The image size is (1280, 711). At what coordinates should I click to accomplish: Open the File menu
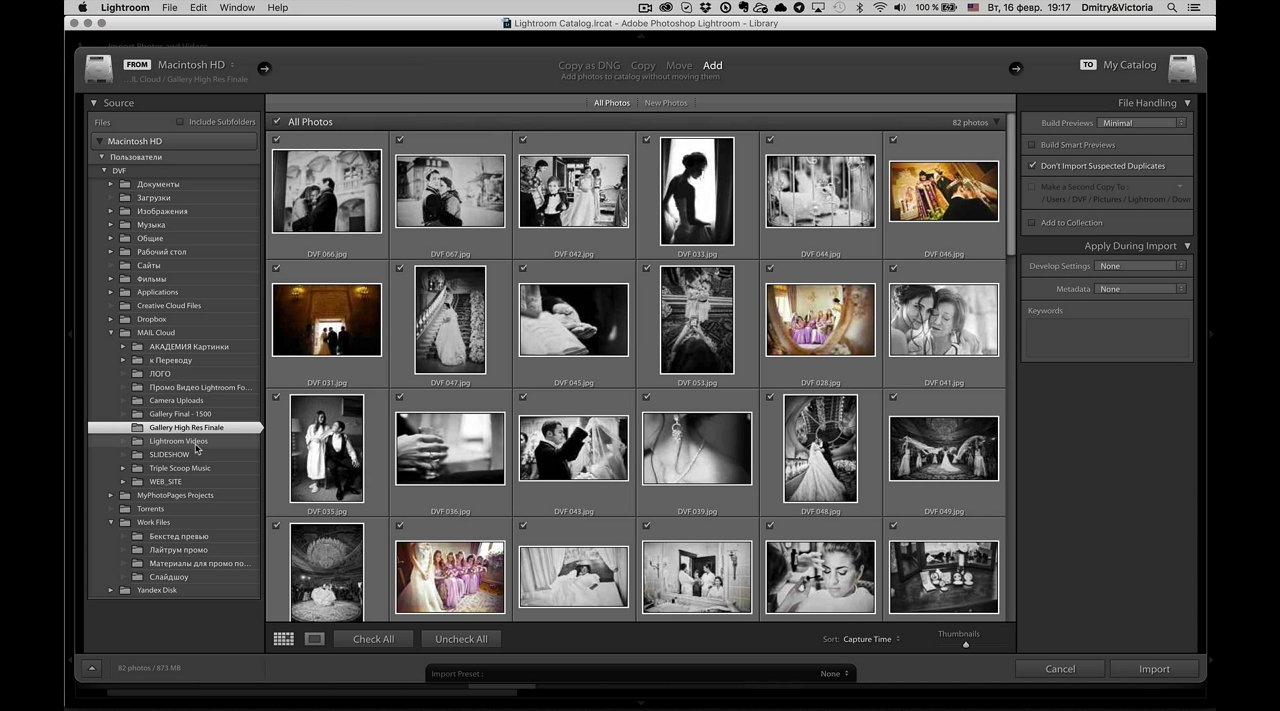pos(170,7)
